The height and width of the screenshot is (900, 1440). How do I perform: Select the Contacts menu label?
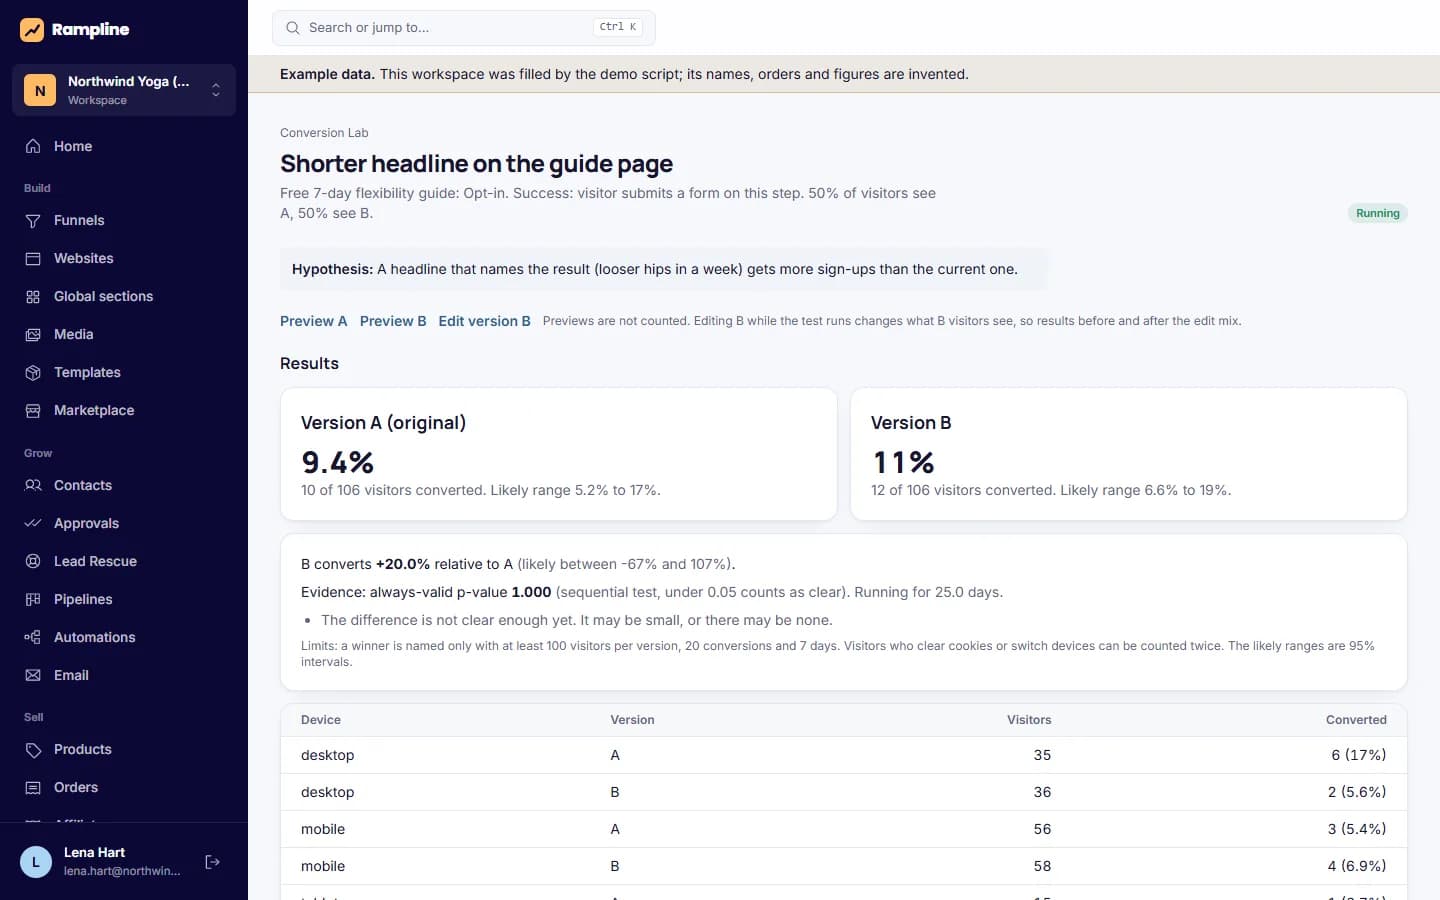(83, 485)
